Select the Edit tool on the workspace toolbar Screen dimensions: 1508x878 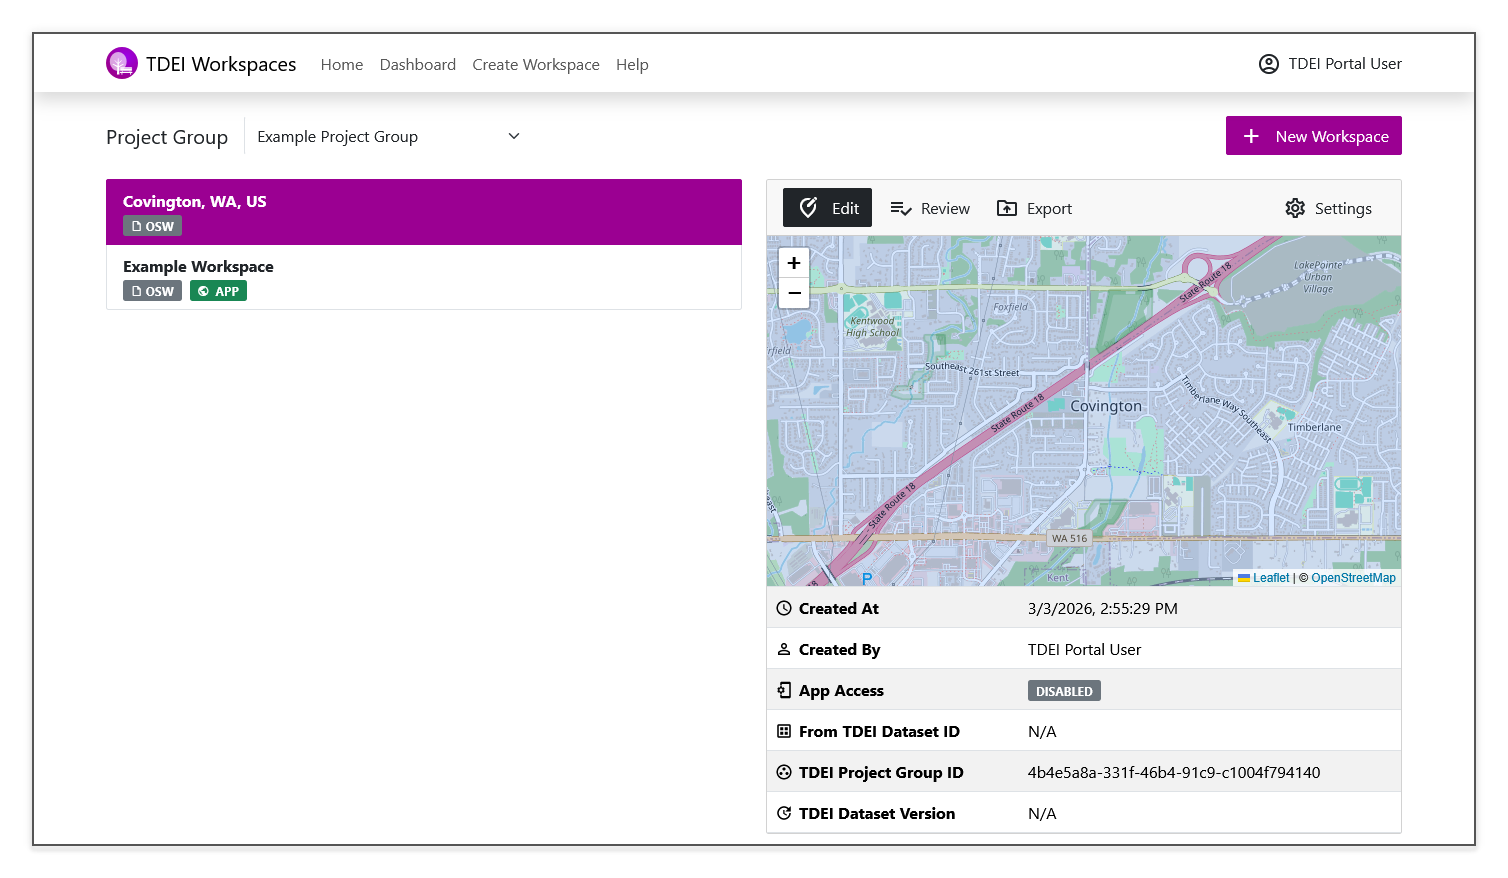tap(827, 207)
